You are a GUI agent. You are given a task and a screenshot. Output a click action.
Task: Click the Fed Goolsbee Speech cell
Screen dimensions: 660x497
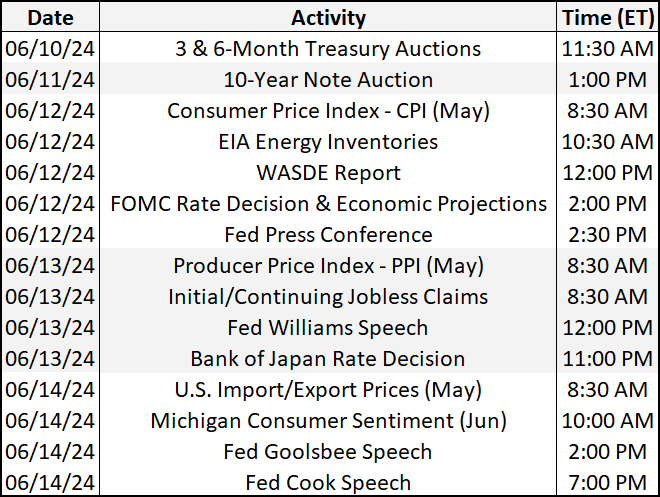point(328,452)
